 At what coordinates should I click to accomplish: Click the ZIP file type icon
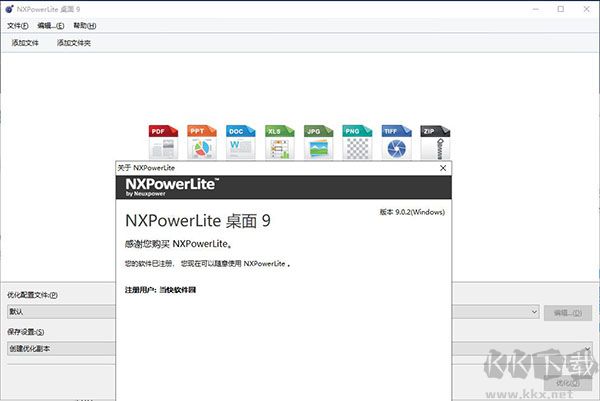click(x=435, y=142)
